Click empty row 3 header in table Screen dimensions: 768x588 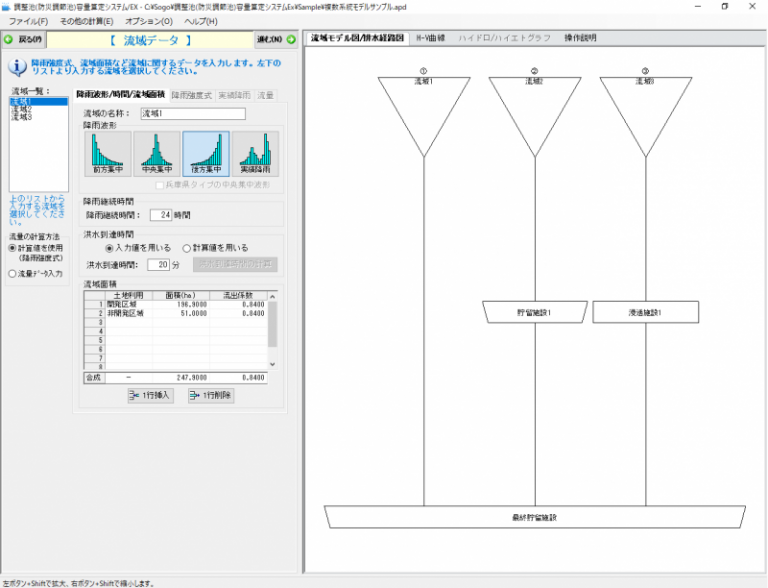(95, 322)
